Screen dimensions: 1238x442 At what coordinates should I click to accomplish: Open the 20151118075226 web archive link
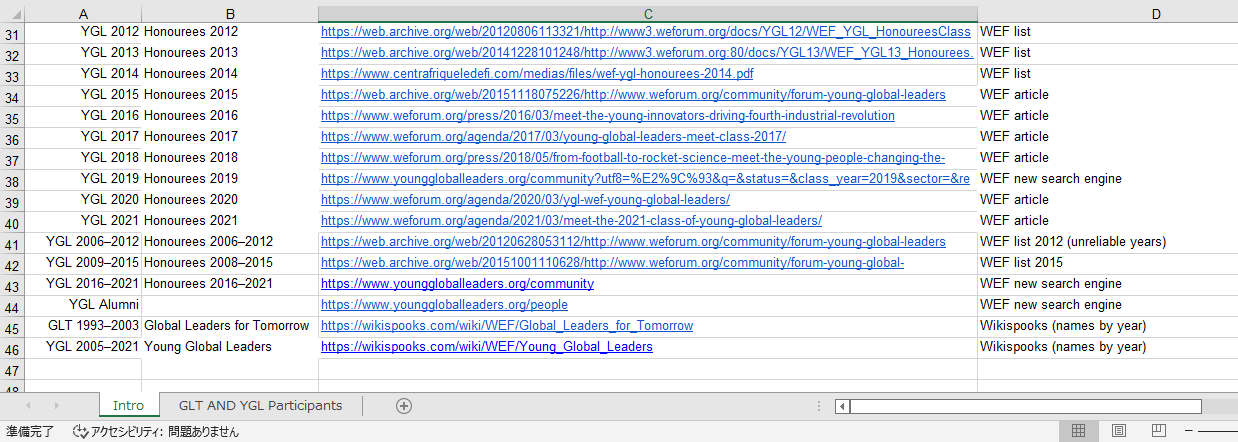[x=633, y=95]
